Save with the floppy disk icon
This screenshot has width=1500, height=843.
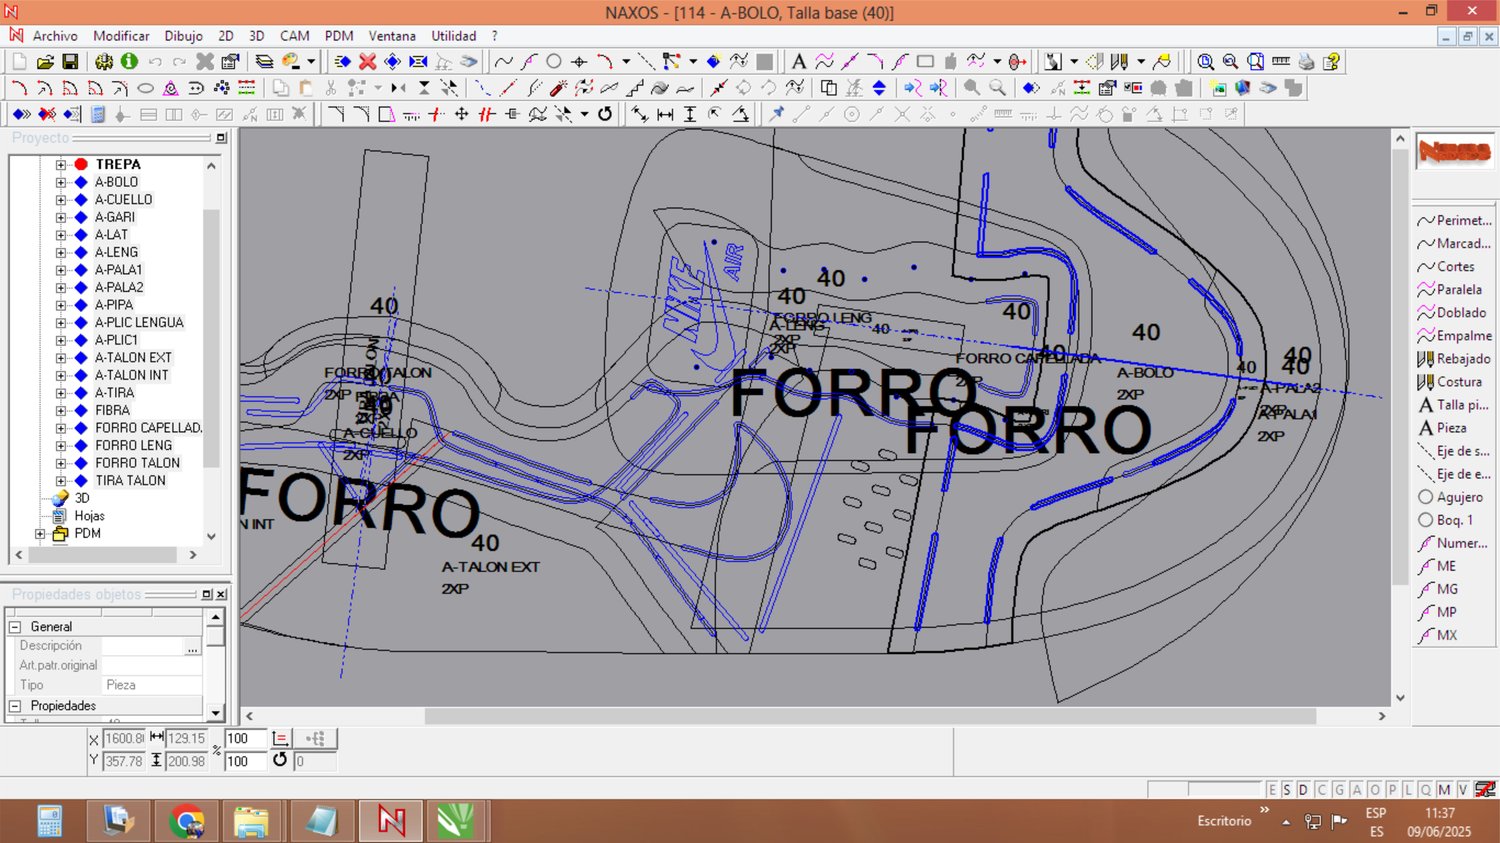pyautogui.click(x=70, y=62)
